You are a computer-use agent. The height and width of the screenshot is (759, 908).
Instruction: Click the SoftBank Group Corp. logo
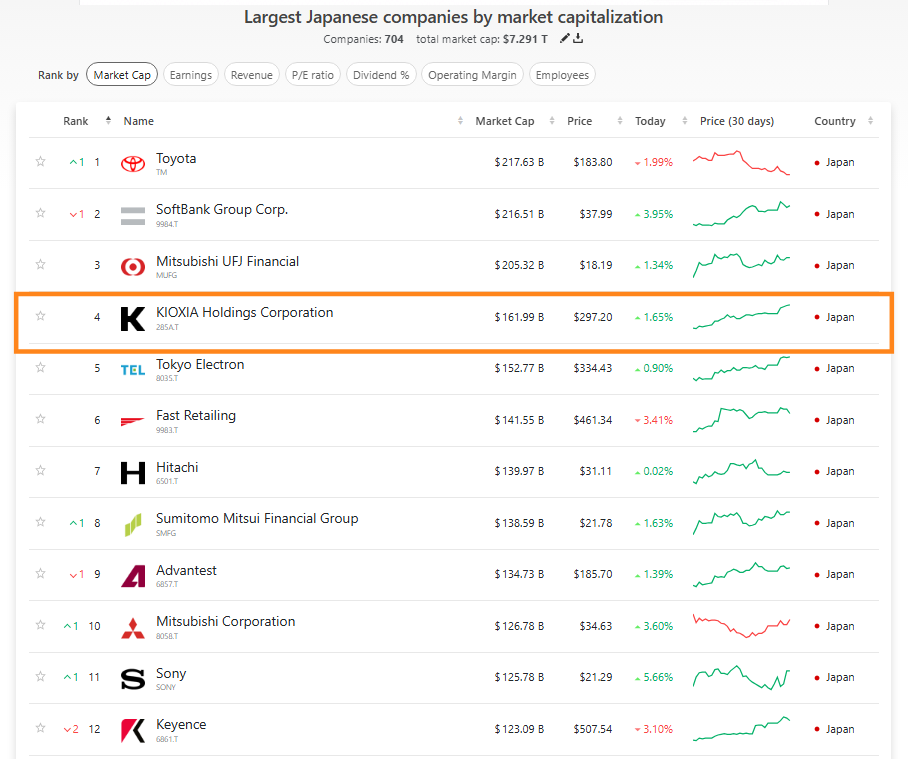(x=133, y=215)
